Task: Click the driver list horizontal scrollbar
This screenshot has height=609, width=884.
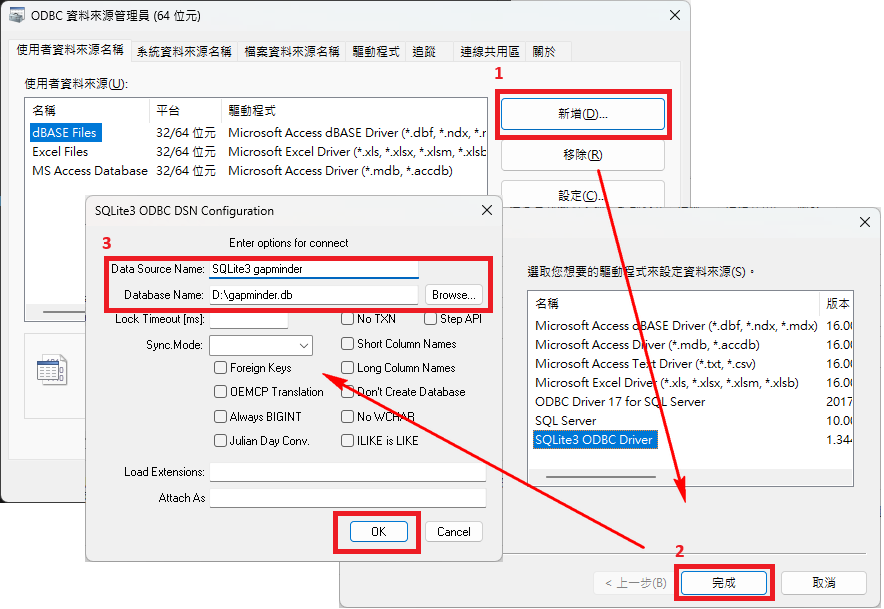Action: coord(600,477)
